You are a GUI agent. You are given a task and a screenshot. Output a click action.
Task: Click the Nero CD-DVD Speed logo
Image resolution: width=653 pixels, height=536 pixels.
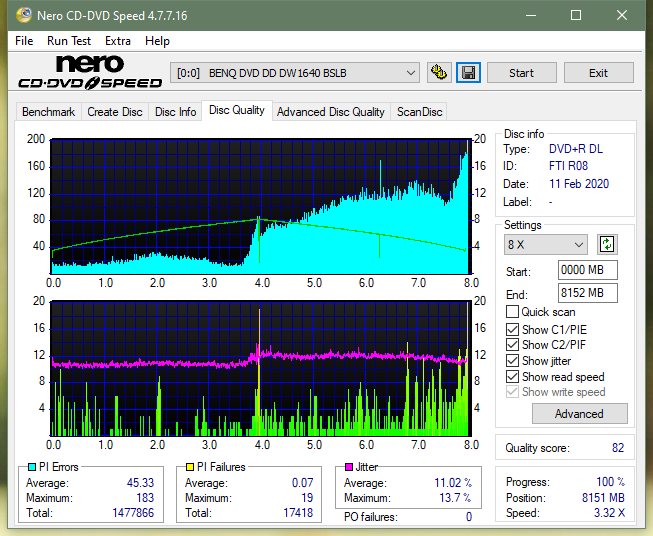click(90, 72)
